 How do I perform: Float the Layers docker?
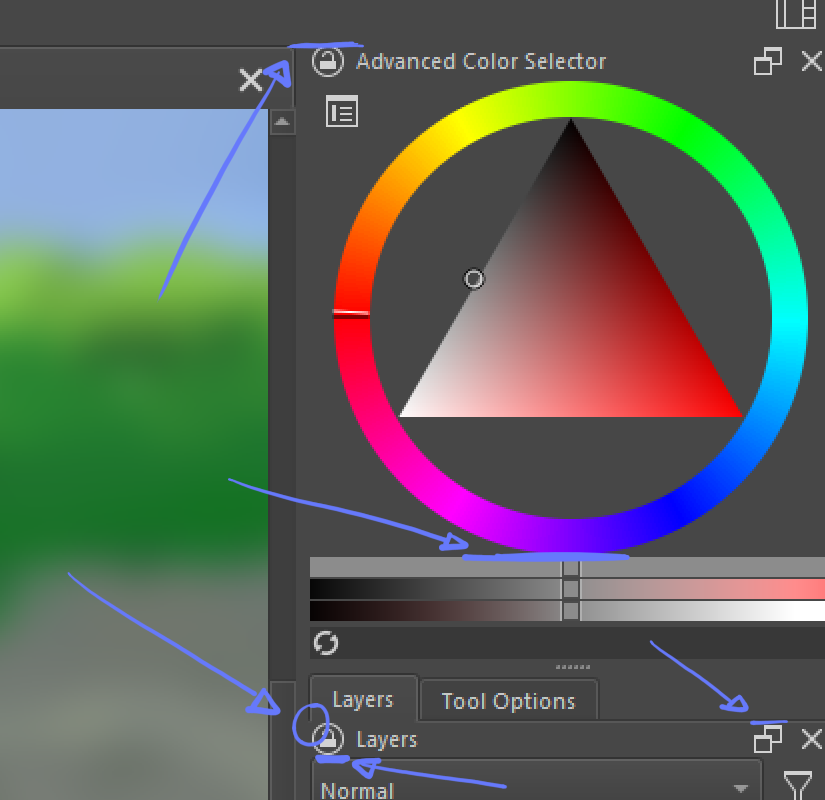click(767, 739)
